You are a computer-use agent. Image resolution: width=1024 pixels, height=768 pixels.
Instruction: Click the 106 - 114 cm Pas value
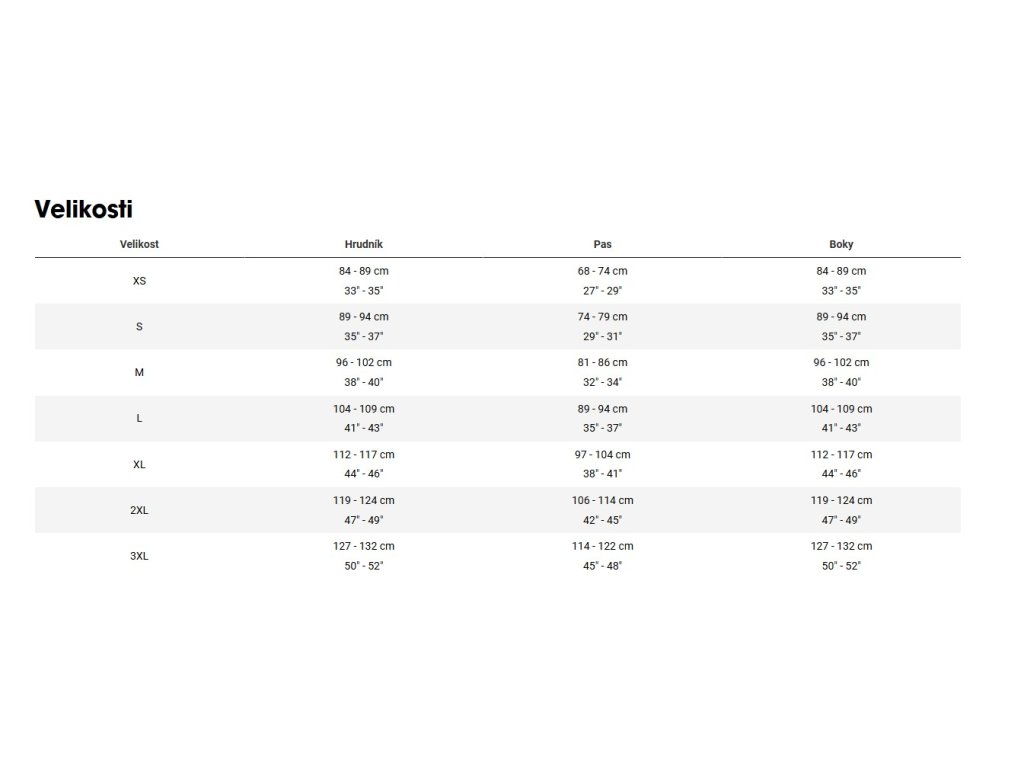click(x=602, y=500)
